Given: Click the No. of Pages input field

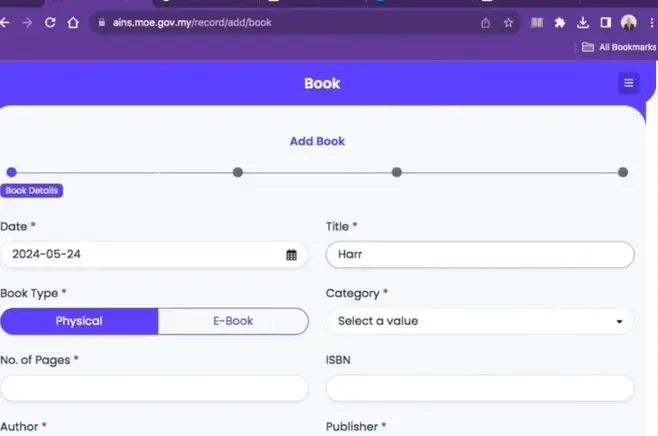Looking at the screenshot, I should [154, 388].
